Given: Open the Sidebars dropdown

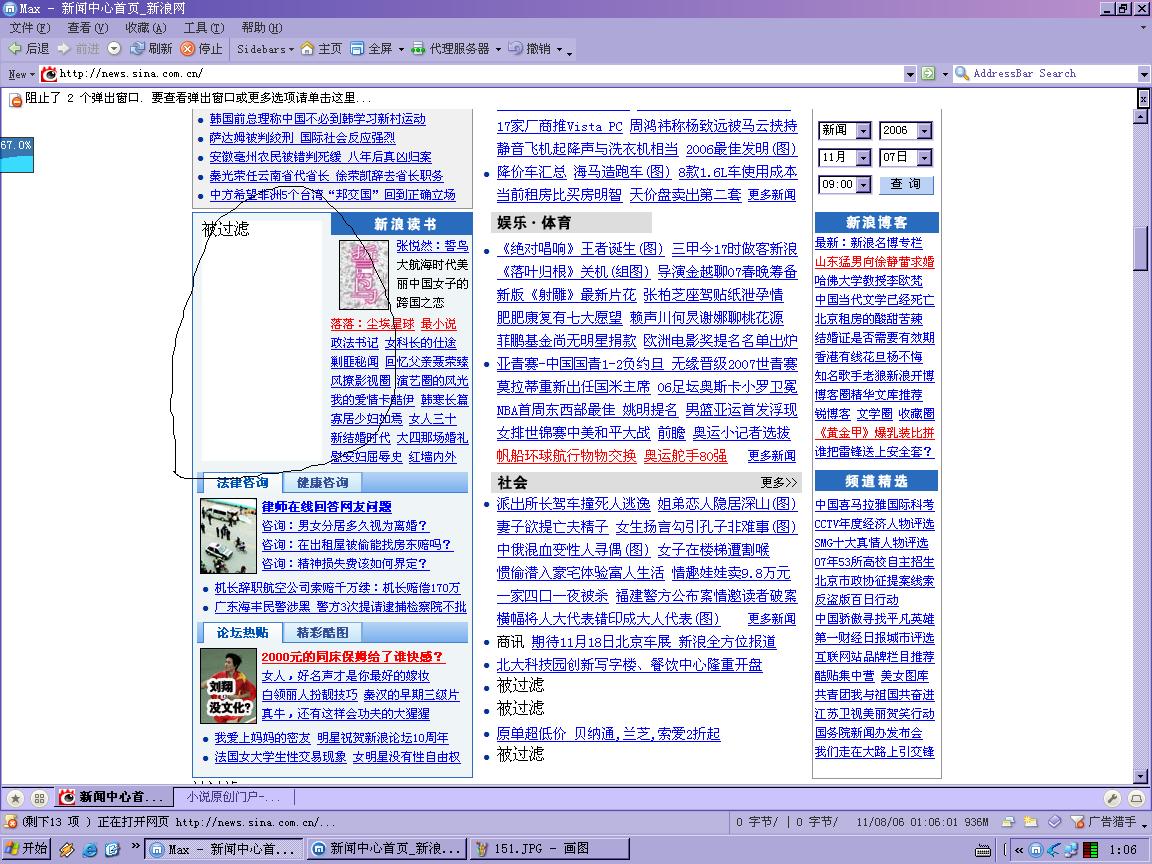Looking at the screenshot, I should [x=265, y=49].
